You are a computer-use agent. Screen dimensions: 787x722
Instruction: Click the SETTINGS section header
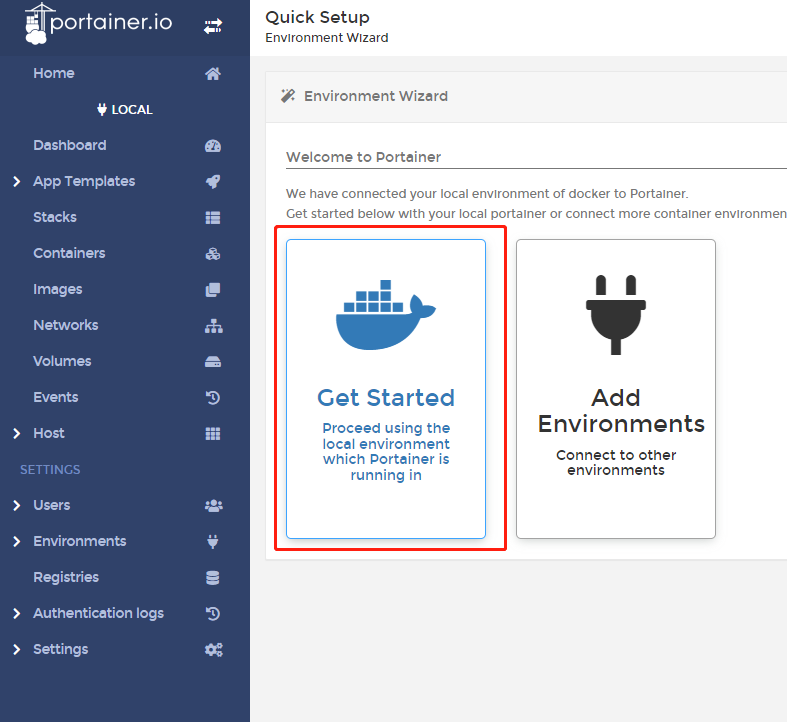[50, 469]
